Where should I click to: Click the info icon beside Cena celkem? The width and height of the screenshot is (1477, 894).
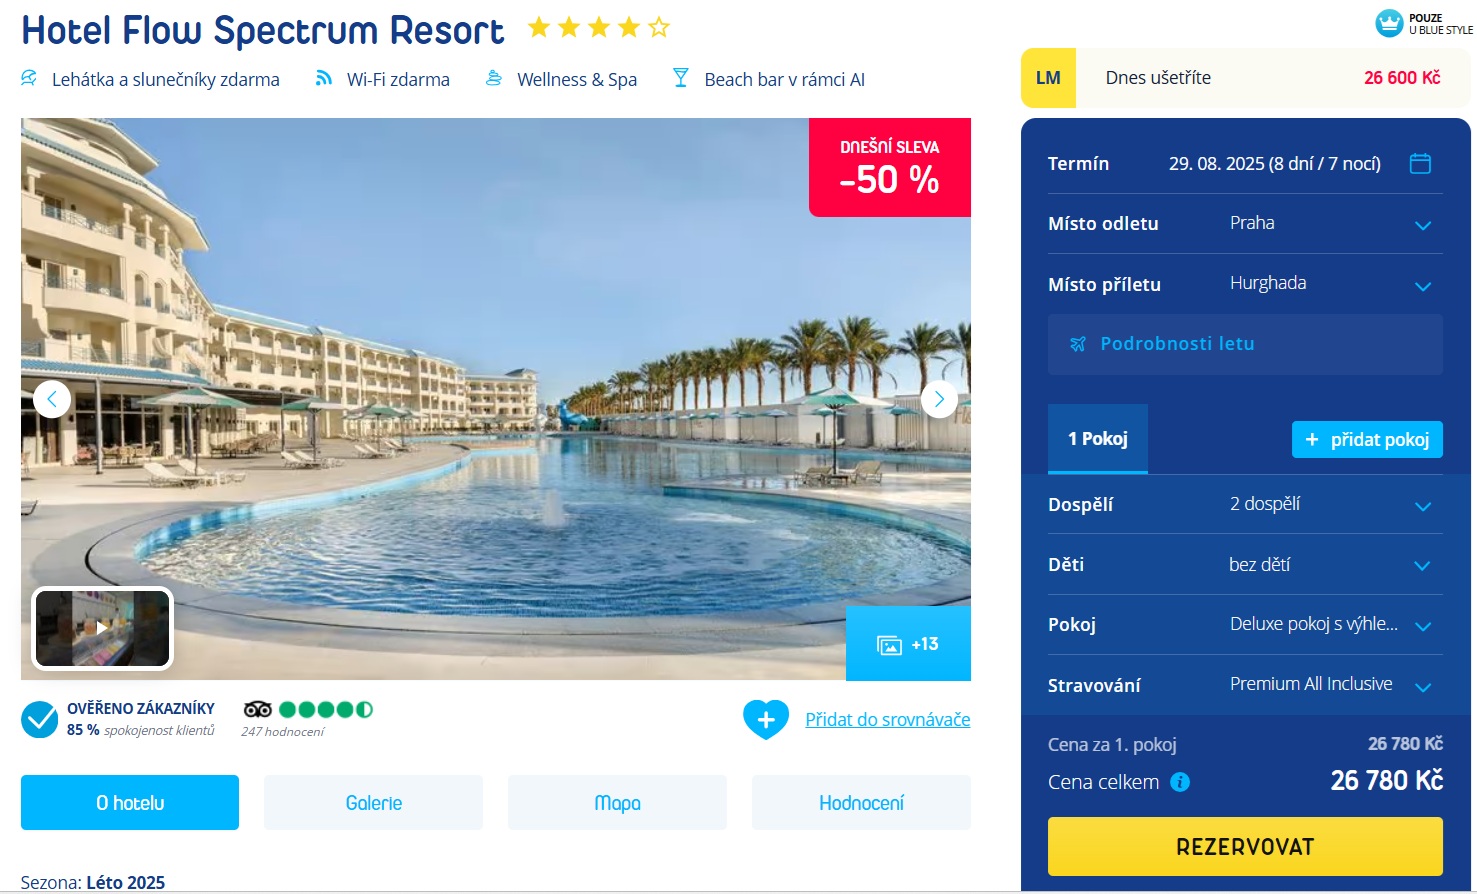click(x=1180, y=782)
